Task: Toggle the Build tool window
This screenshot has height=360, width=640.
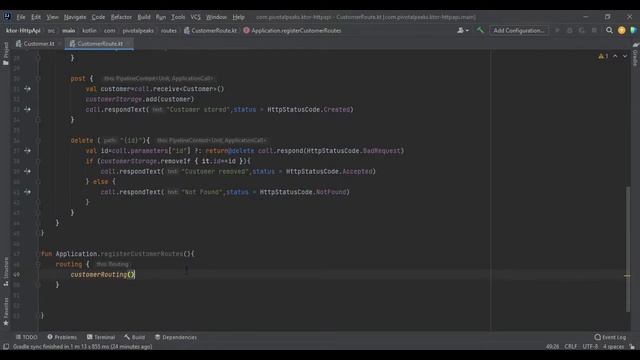Action: pos(135,337)
